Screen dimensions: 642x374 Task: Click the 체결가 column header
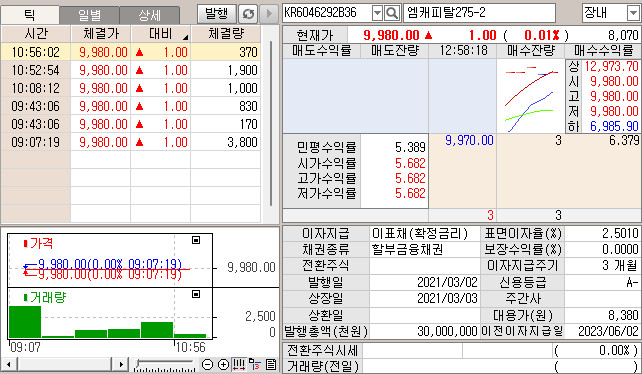pyautogui.click(x=101, y=34)
